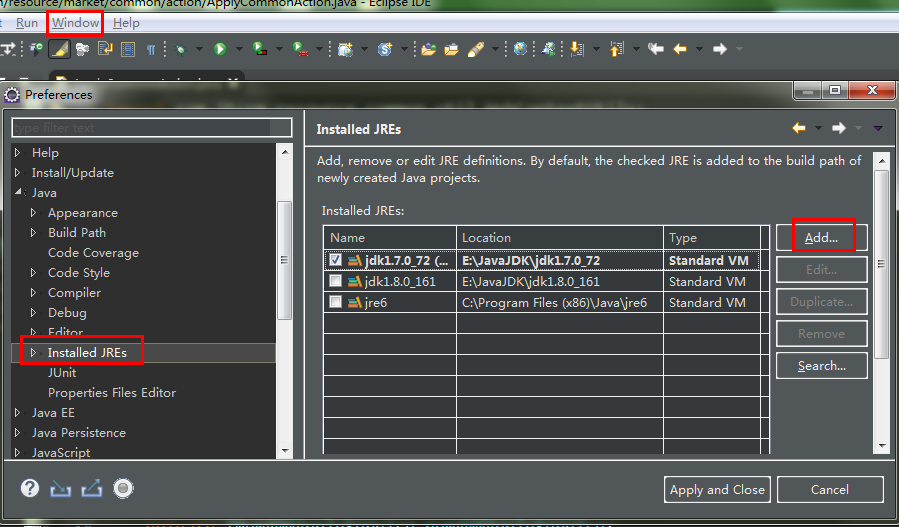
Task: Open the Preferences view menu purple triangle
Action: 878,128
